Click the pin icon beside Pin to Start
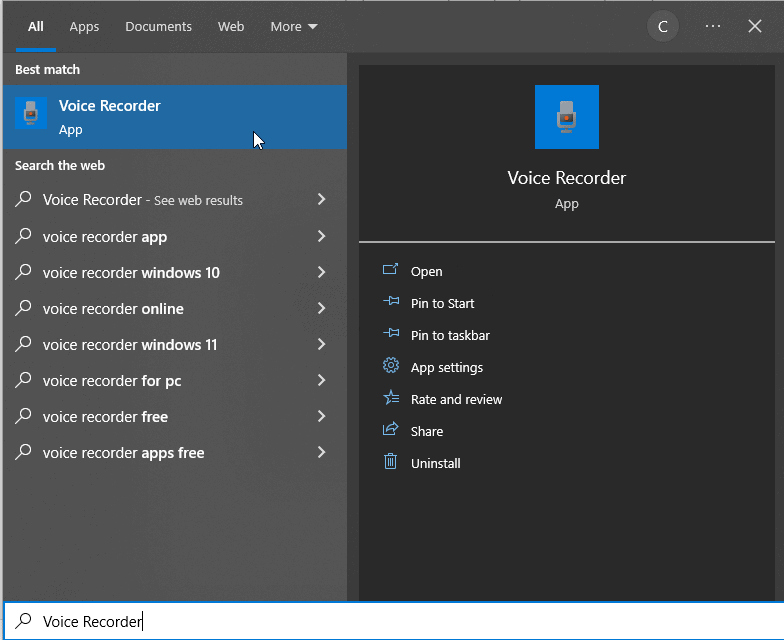This screenshot has width=784, height=640. point(391,302)
